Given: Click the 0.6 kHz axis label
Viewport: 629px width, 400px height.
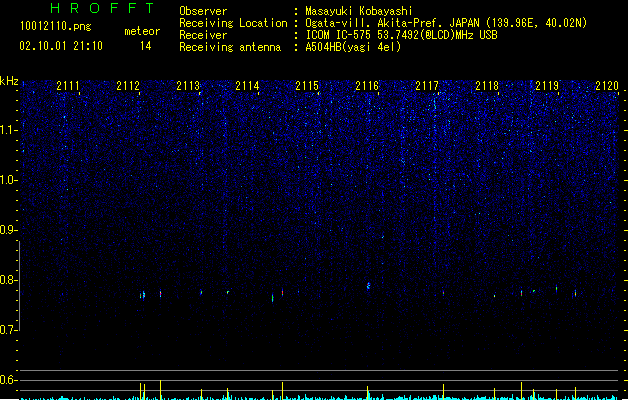Looking at the screenshot, I should (8, 380).
